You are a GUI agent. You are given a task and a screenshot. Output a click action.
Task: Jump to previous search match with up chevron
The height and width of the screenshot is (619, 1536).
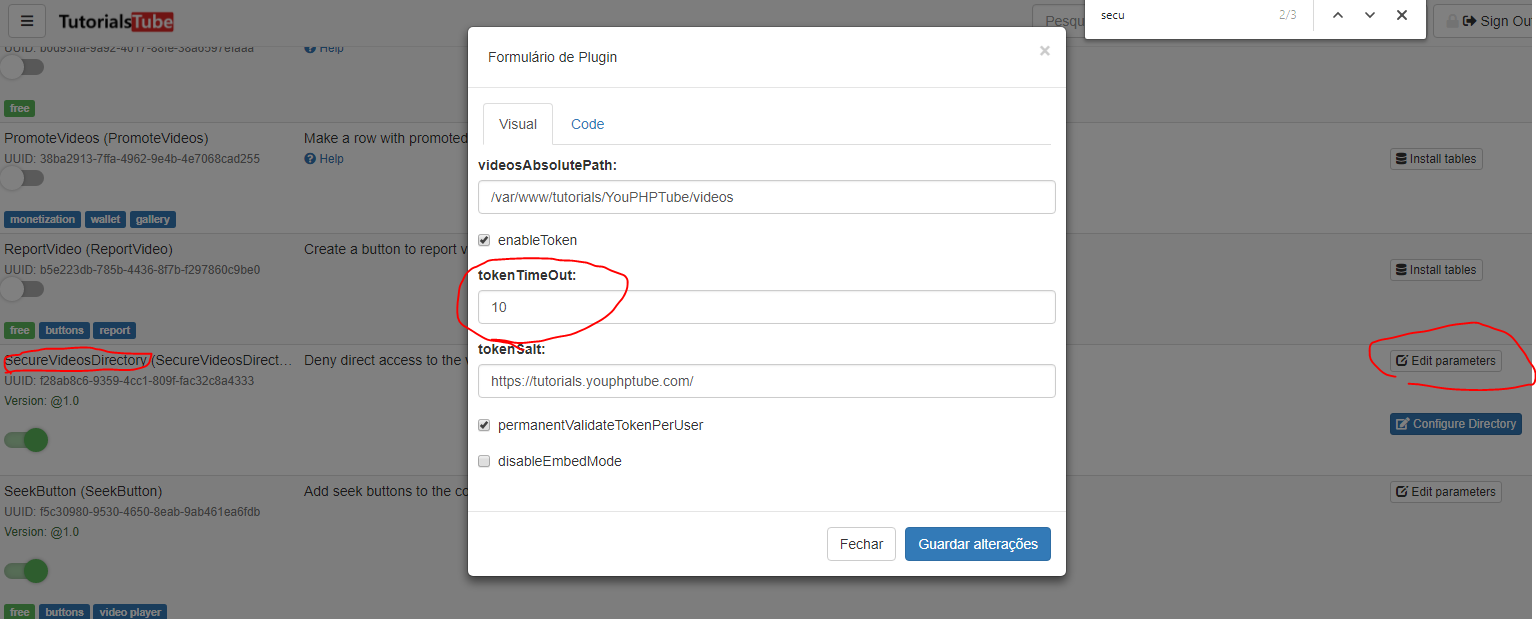pyautogui.click(x=1337, y=16)
